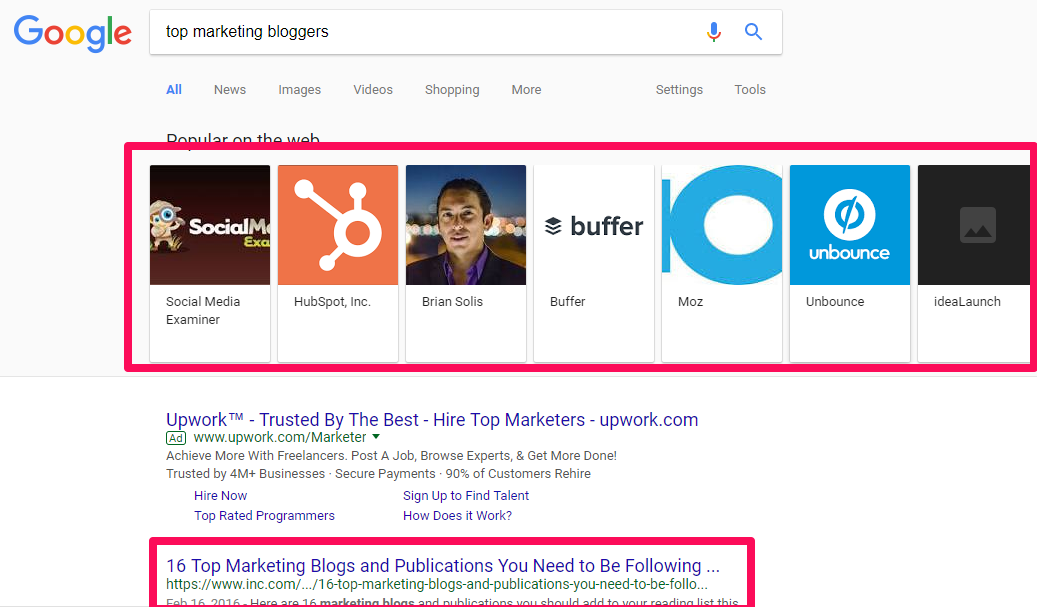The height and width of the screenshot is (607, 1037).
Task: Switch to the Images tab
Action: click(300, 90)
